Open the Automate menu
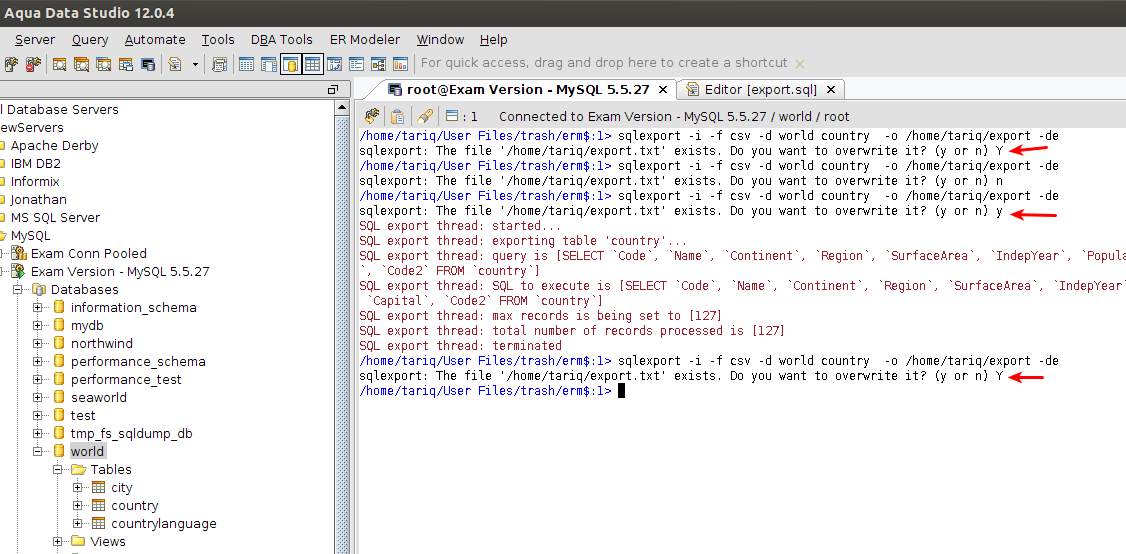The width and height of the screenshot is (1126, 554). click(155, 40)
